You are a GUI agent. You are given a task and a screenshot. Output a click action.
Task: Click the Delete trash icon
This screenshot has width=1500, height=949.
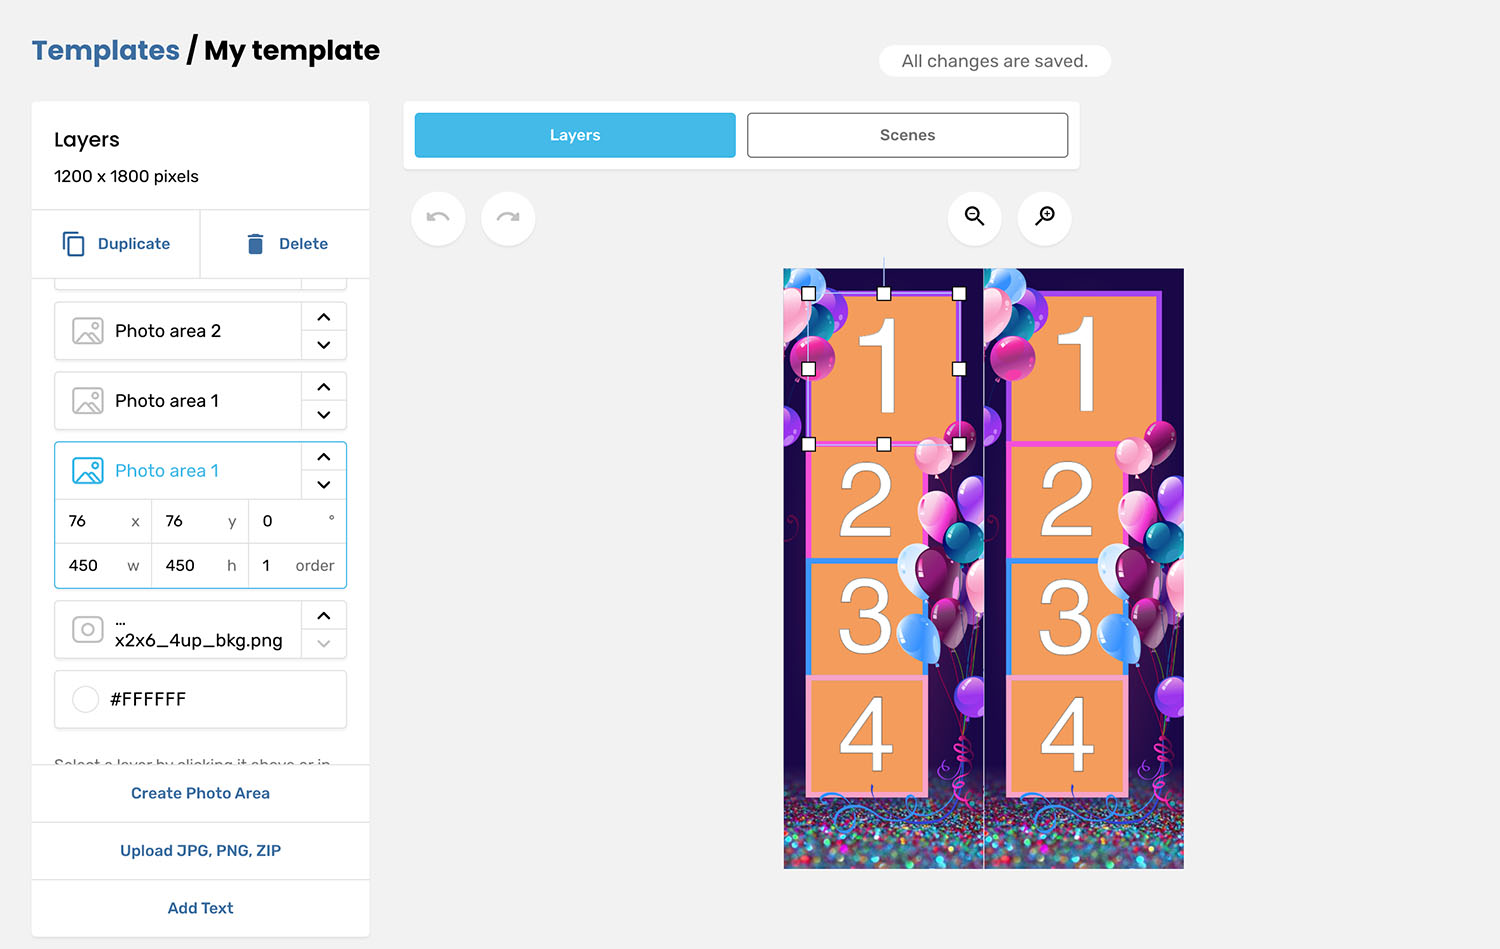[256, 244]
